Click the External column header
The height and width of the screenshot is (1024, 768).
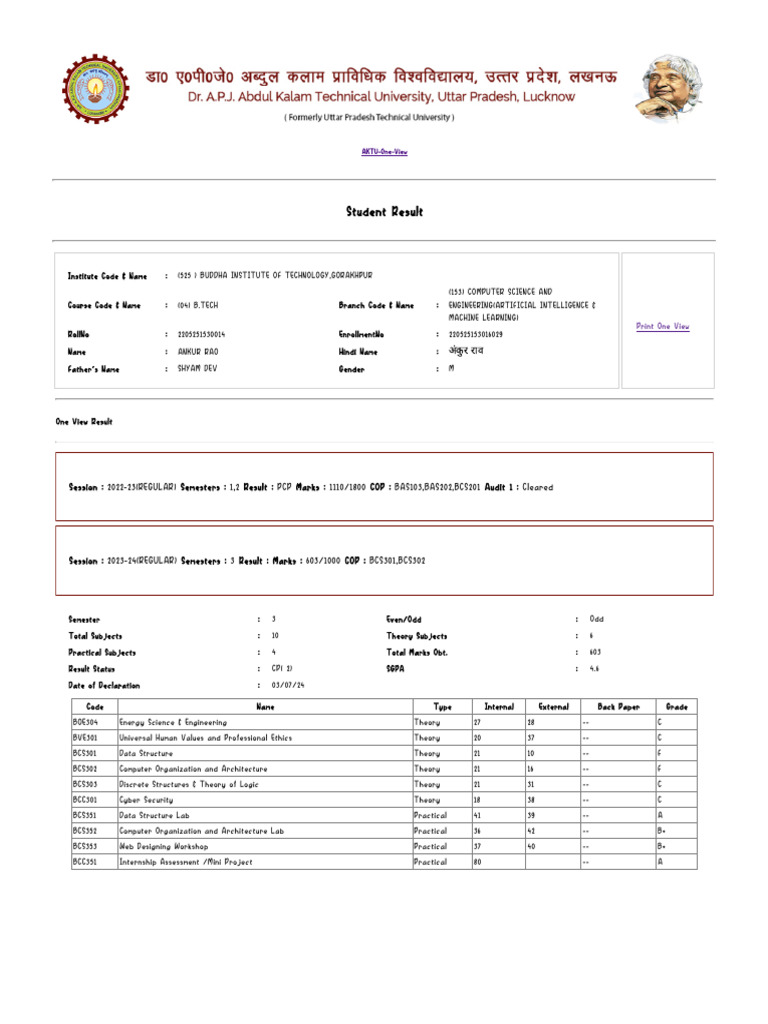coord(553,707)
